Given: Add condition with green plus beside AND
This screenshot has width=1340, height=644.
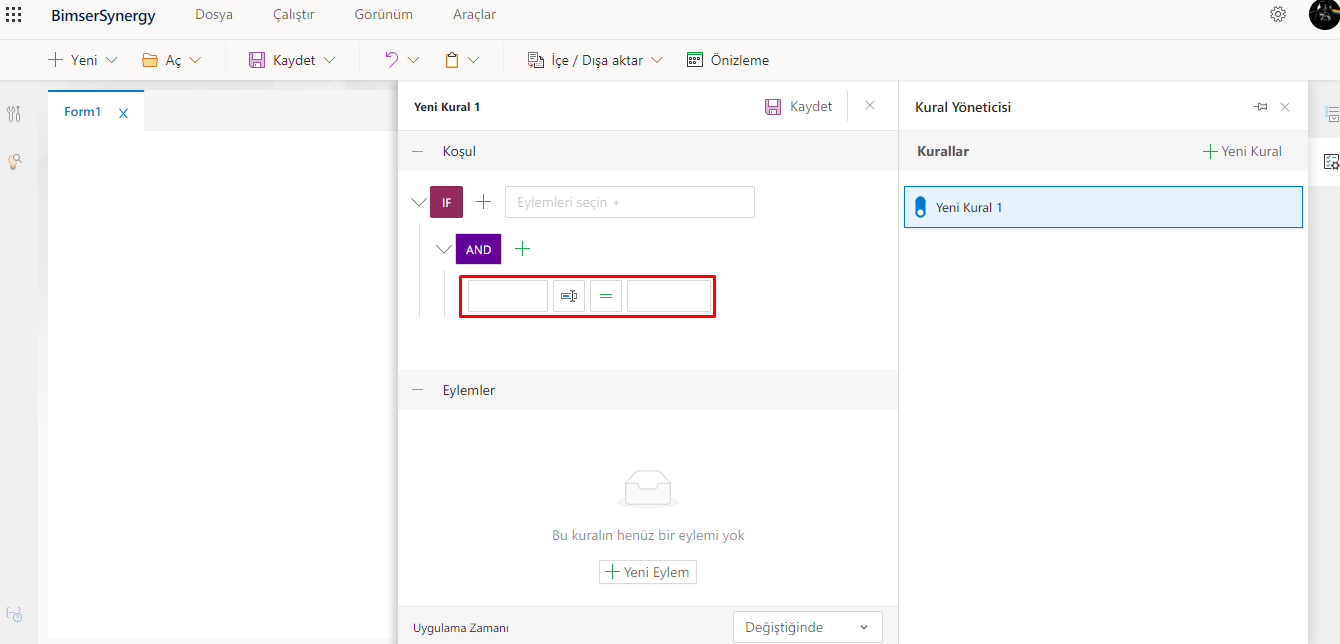Looking at the screenshot, I should (522, 248).
